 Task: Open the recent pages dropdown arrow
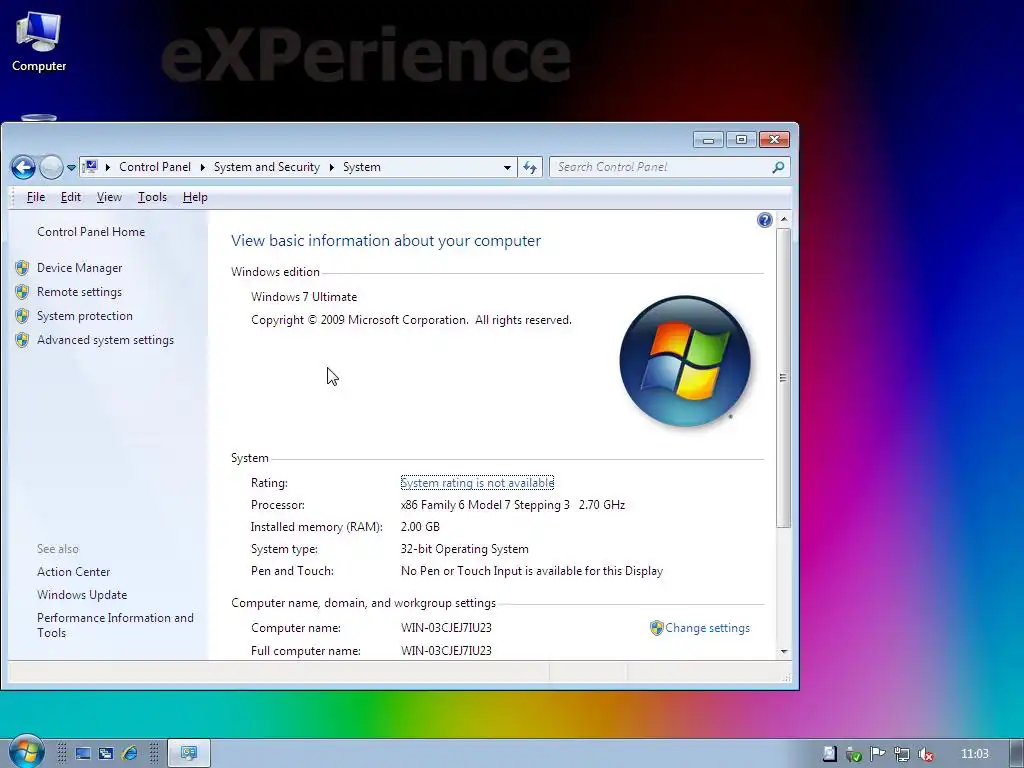pyautogui.click(x=71, y=168)
